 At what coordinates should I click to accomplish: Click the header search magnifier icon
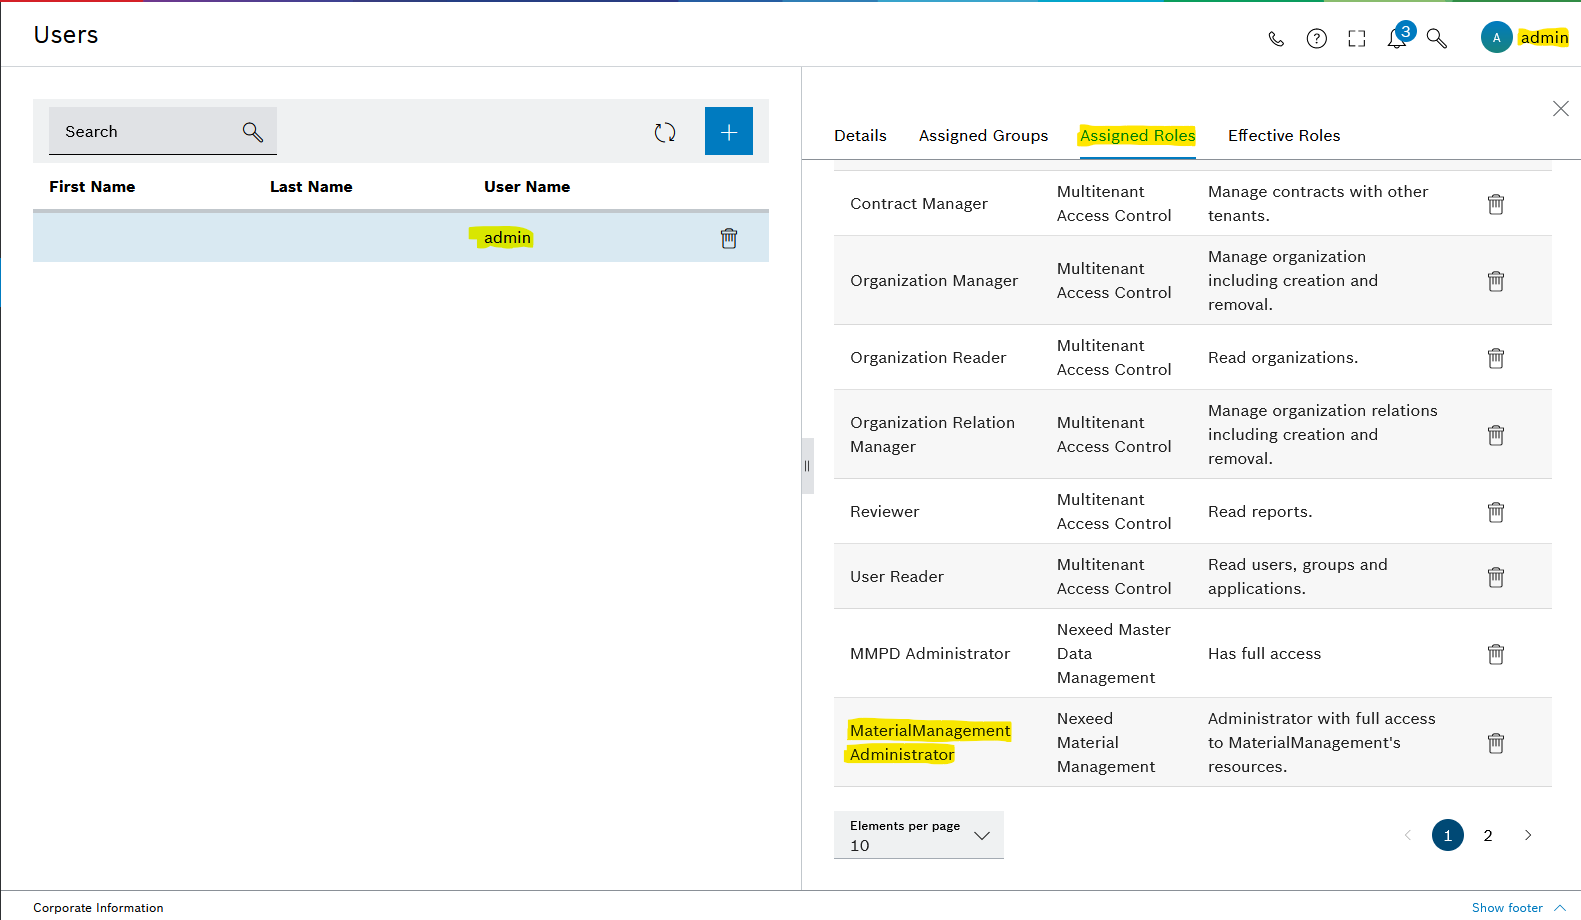(1437, 39)
